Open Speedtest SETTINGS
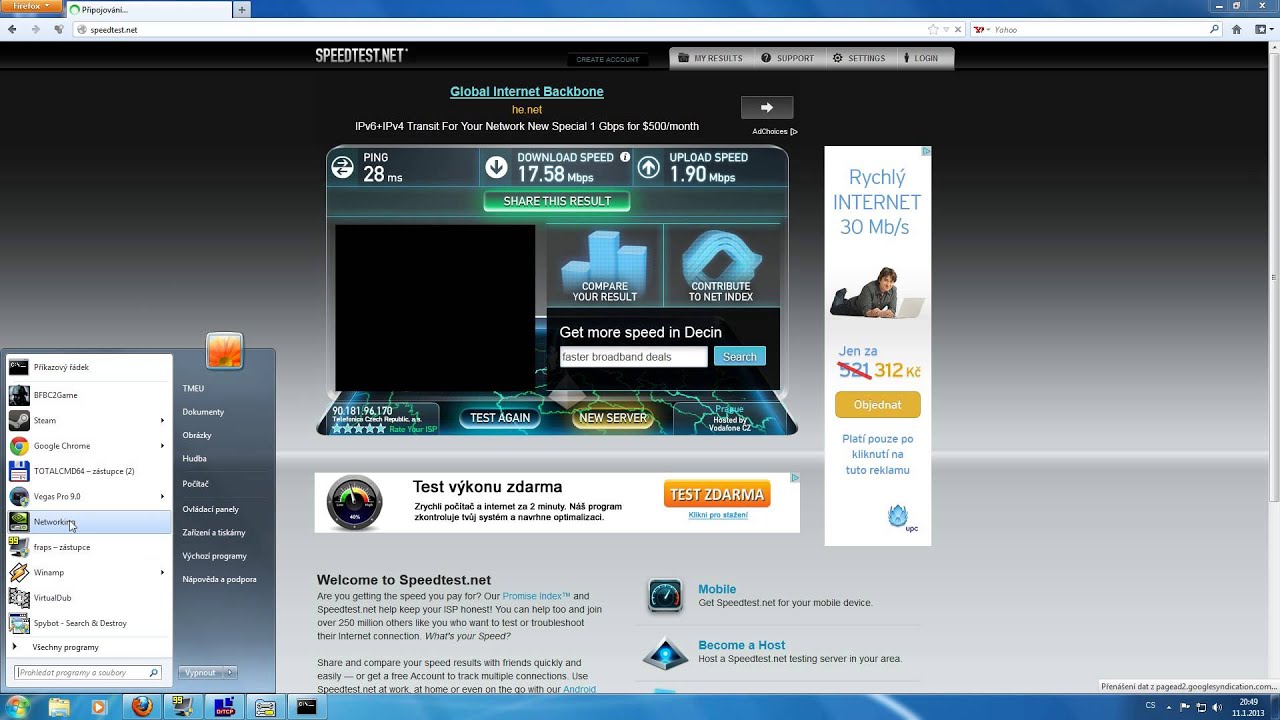Viewport: 1280px width, 720px height. coord(858,58)
